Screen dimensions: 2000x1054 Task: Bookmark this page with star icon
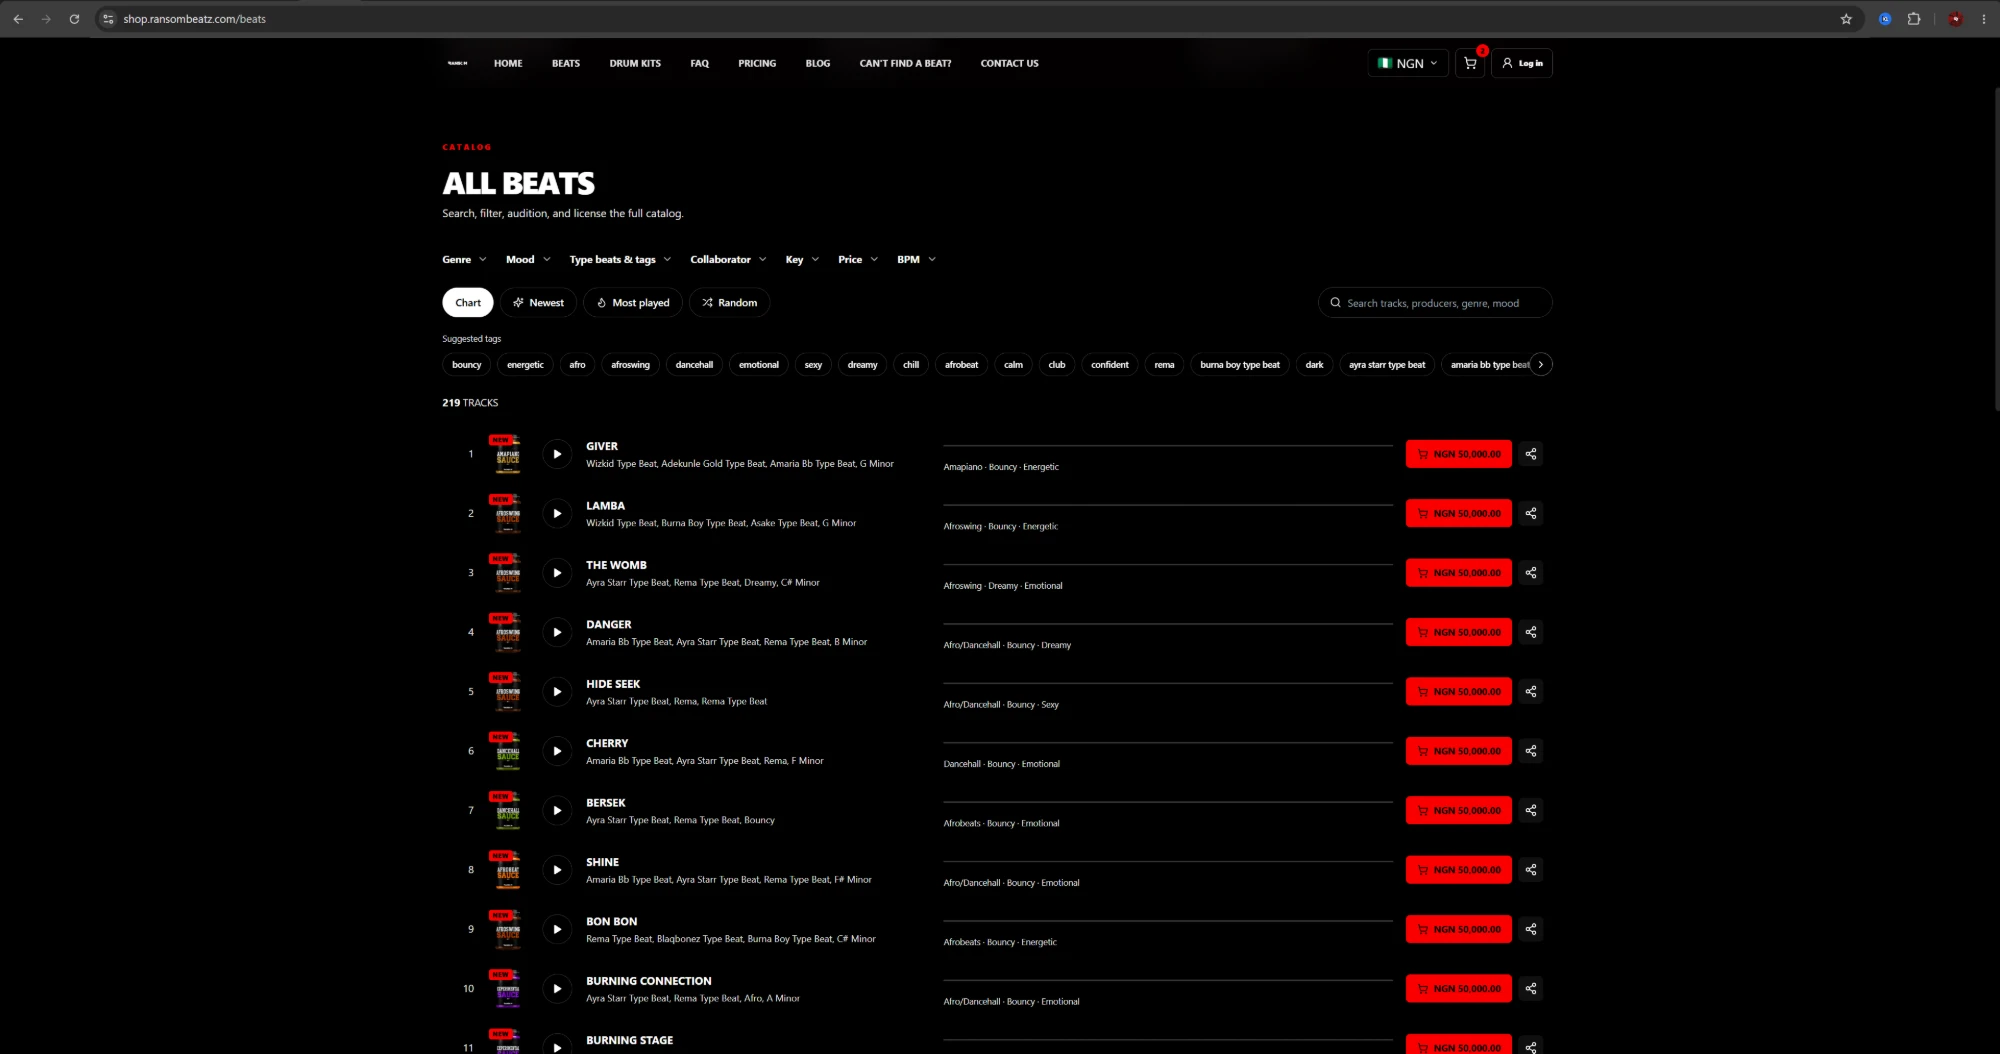[x=1846, y=19]
